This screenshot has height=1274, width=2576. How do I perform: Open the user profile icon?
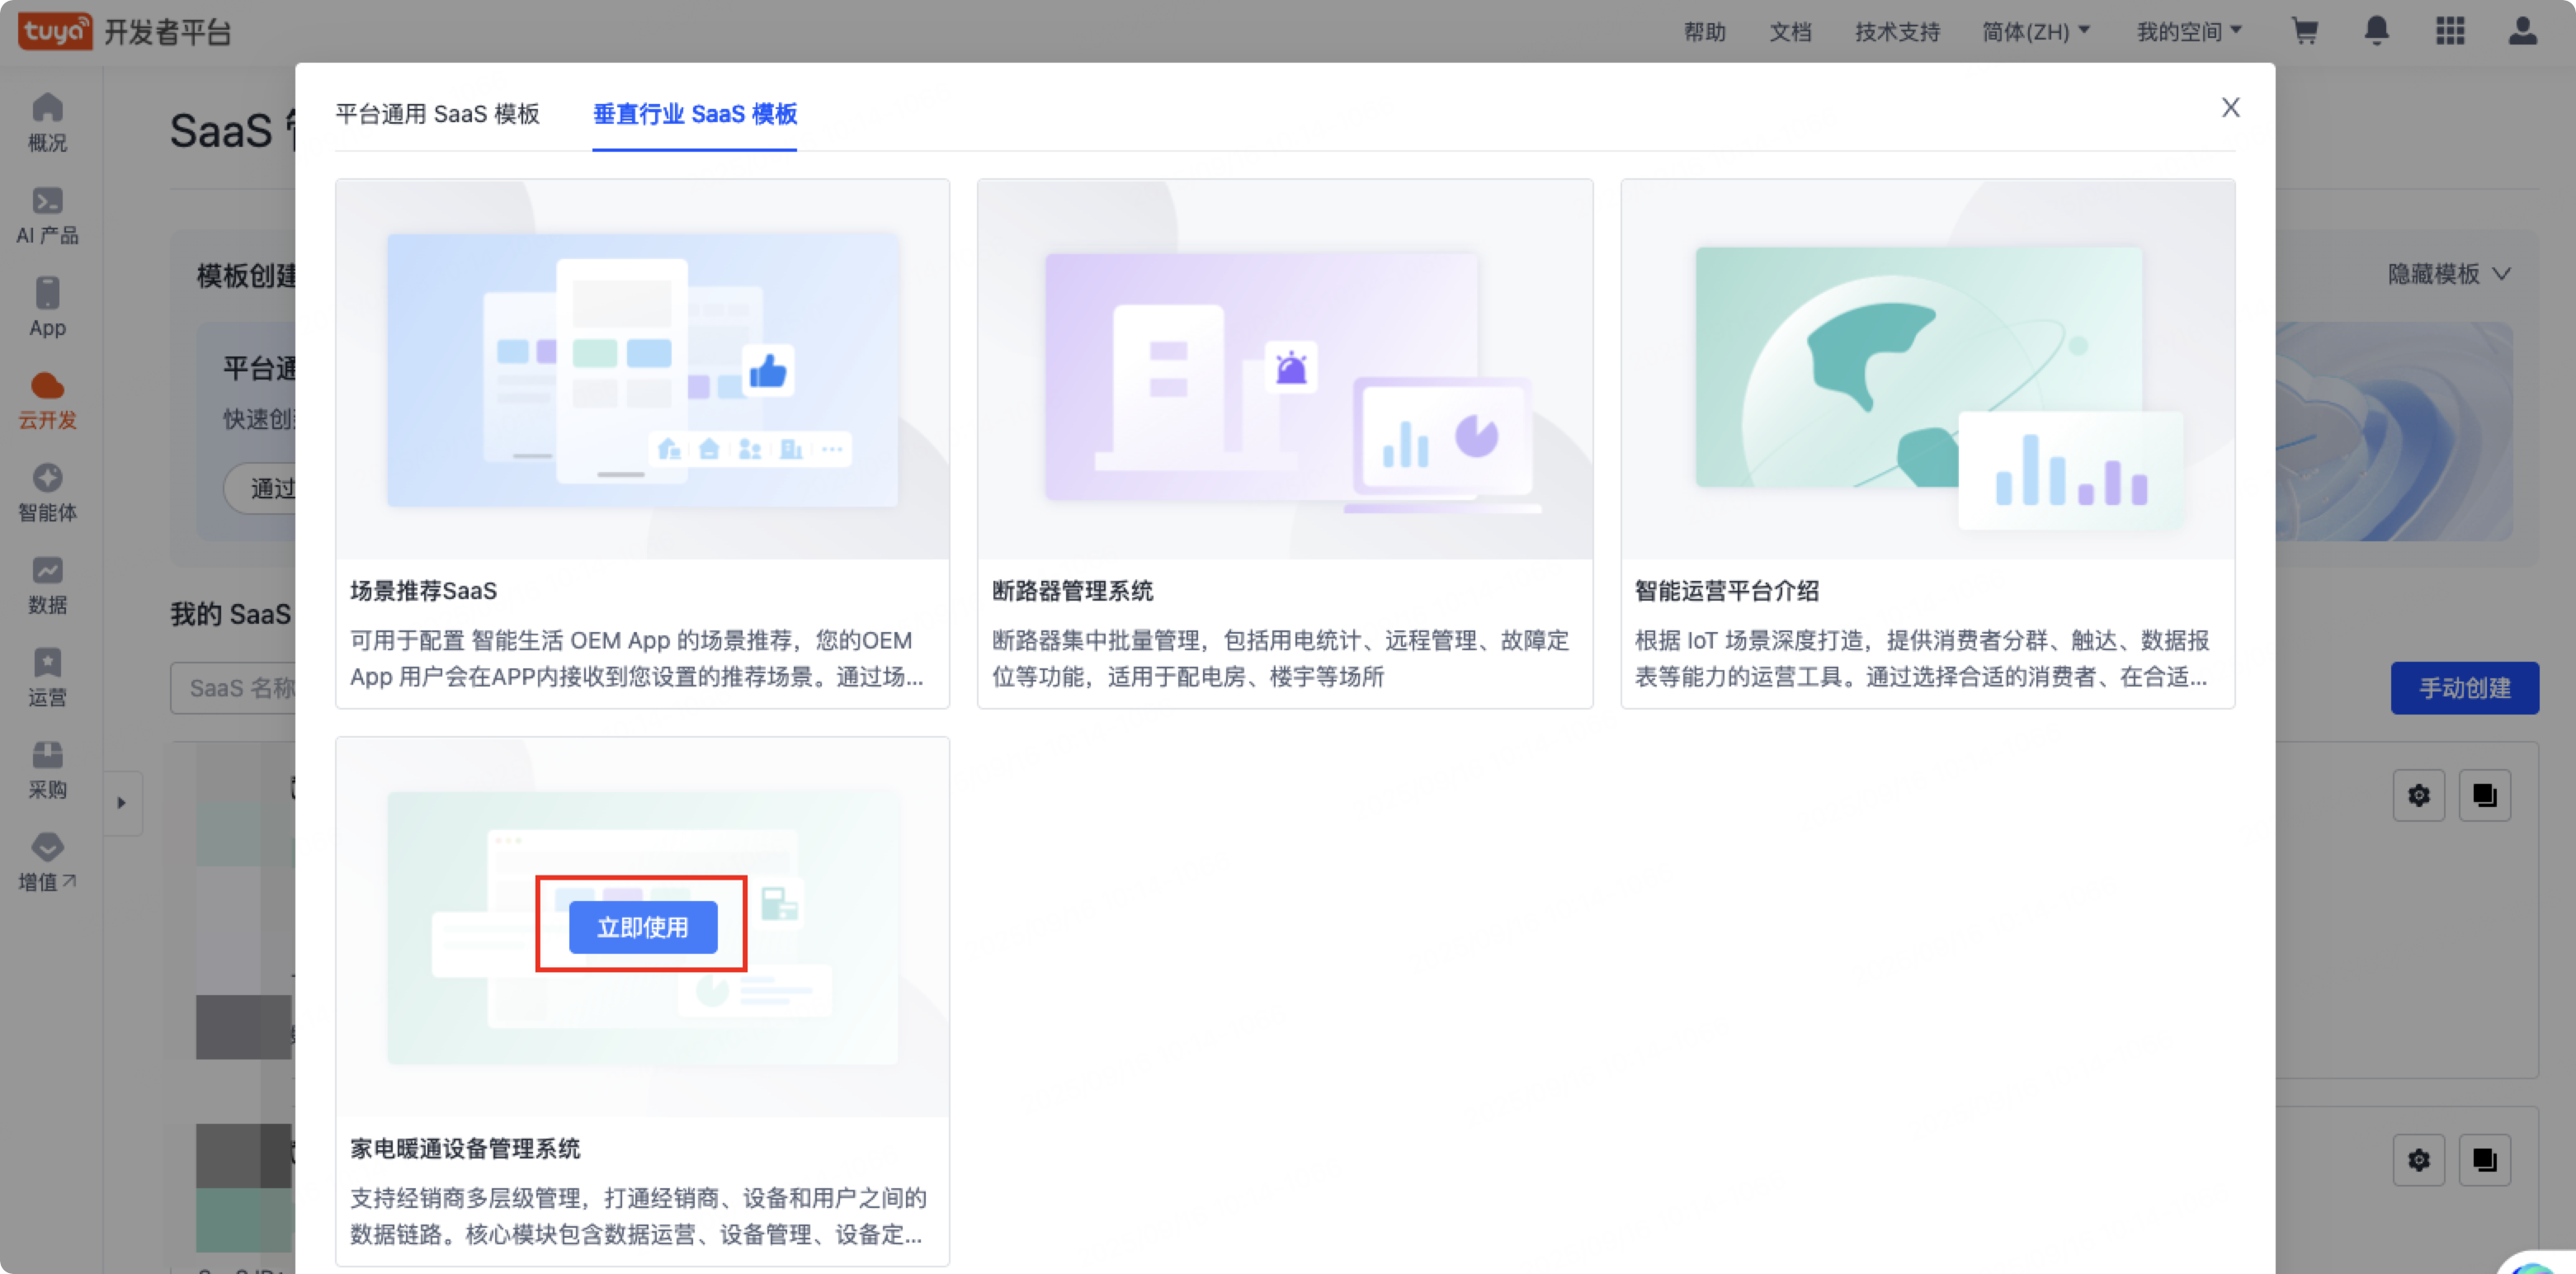(x=2523, y=31)
